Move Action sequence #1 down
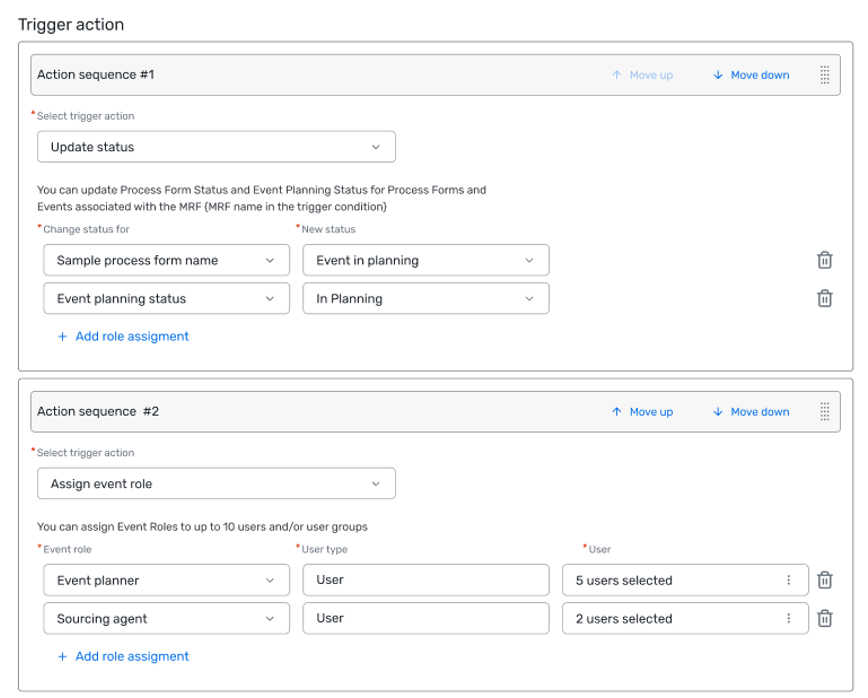 [751, 75]
